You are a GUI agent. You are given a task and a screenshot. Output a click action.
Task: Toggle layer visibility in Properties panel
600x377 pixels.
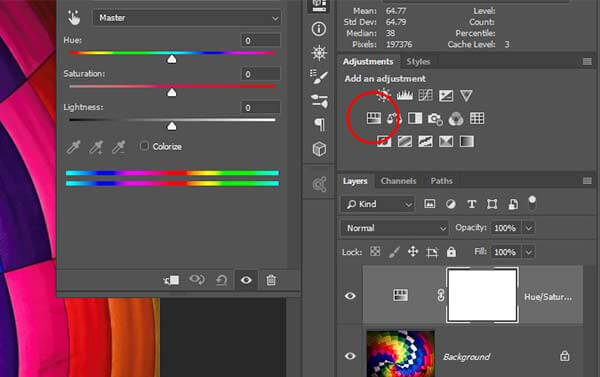tap(246, 280)
